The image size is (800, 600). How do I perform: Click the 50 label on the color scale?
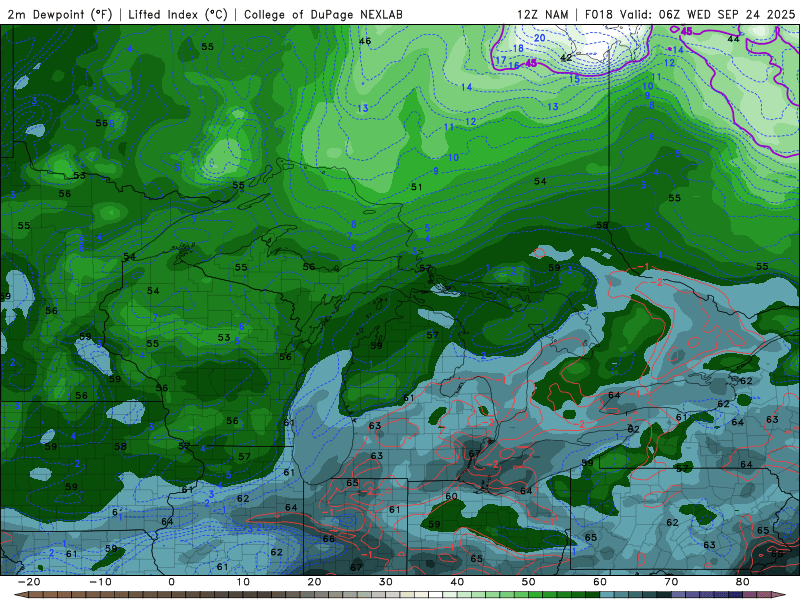click(529, 582)
